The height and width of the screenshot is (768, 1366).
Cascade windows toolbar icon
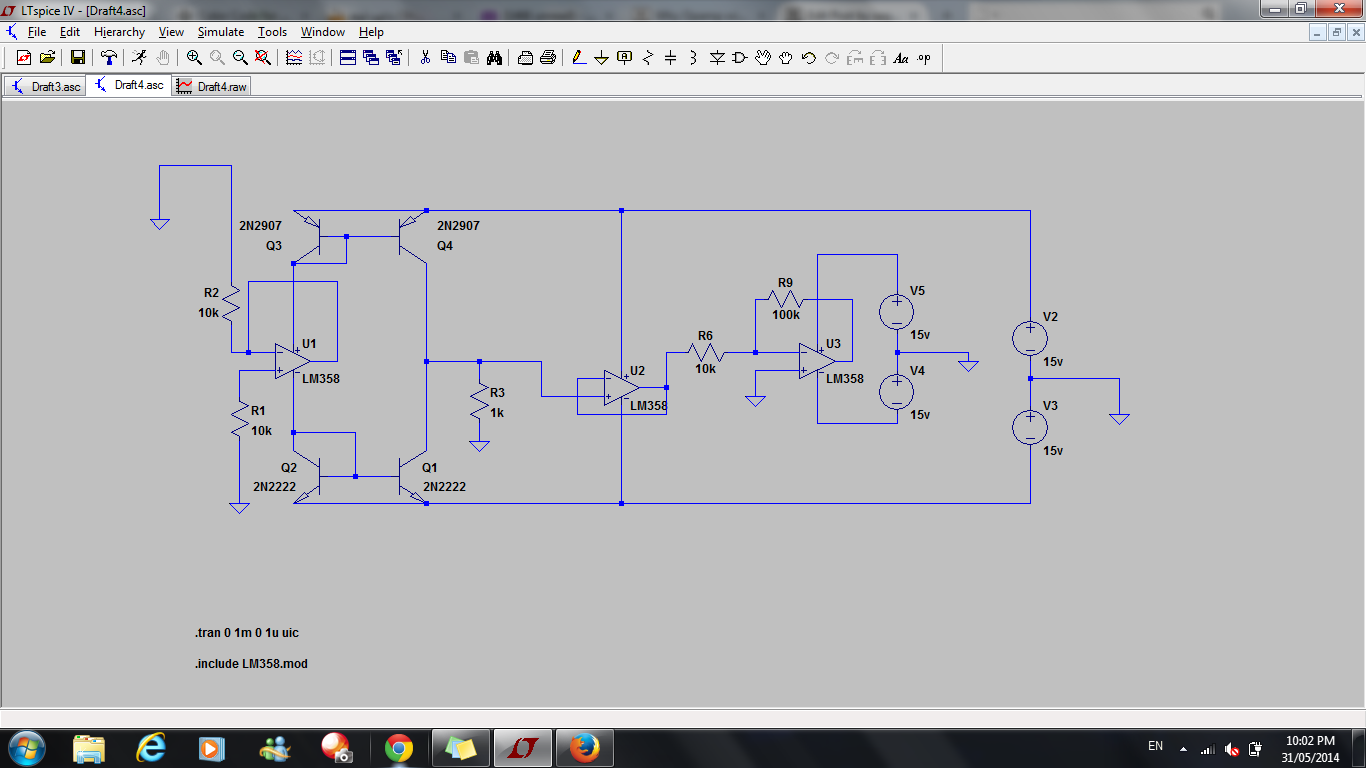[x=371, y=58]
